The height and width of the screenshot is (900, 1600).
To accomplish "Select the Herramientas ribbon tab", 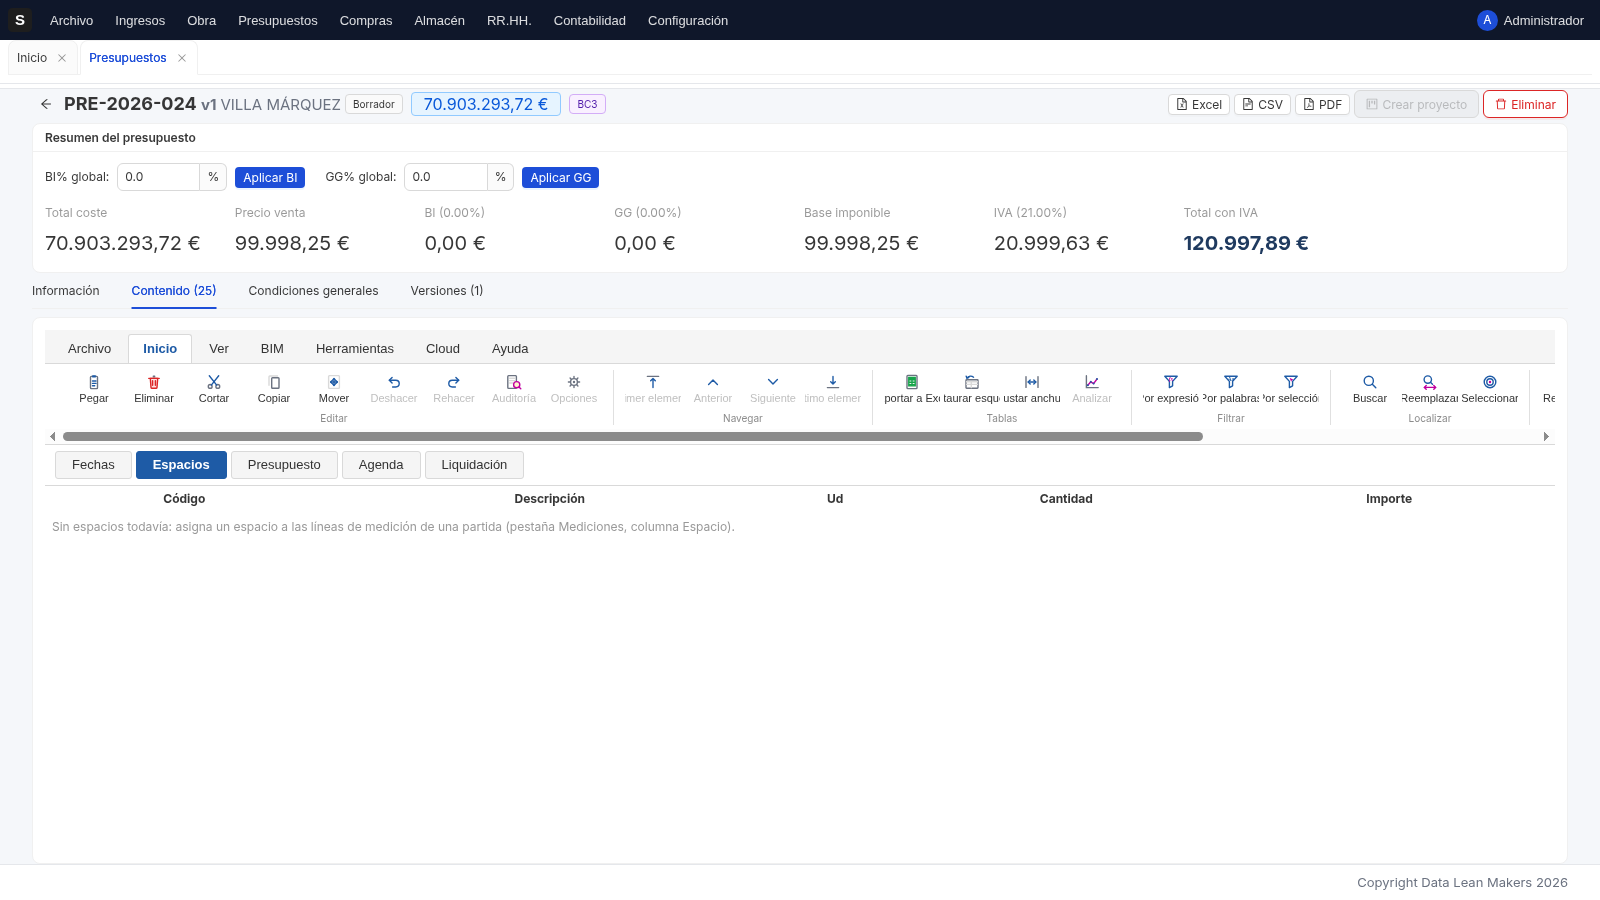I will click(x=355, y=349).
